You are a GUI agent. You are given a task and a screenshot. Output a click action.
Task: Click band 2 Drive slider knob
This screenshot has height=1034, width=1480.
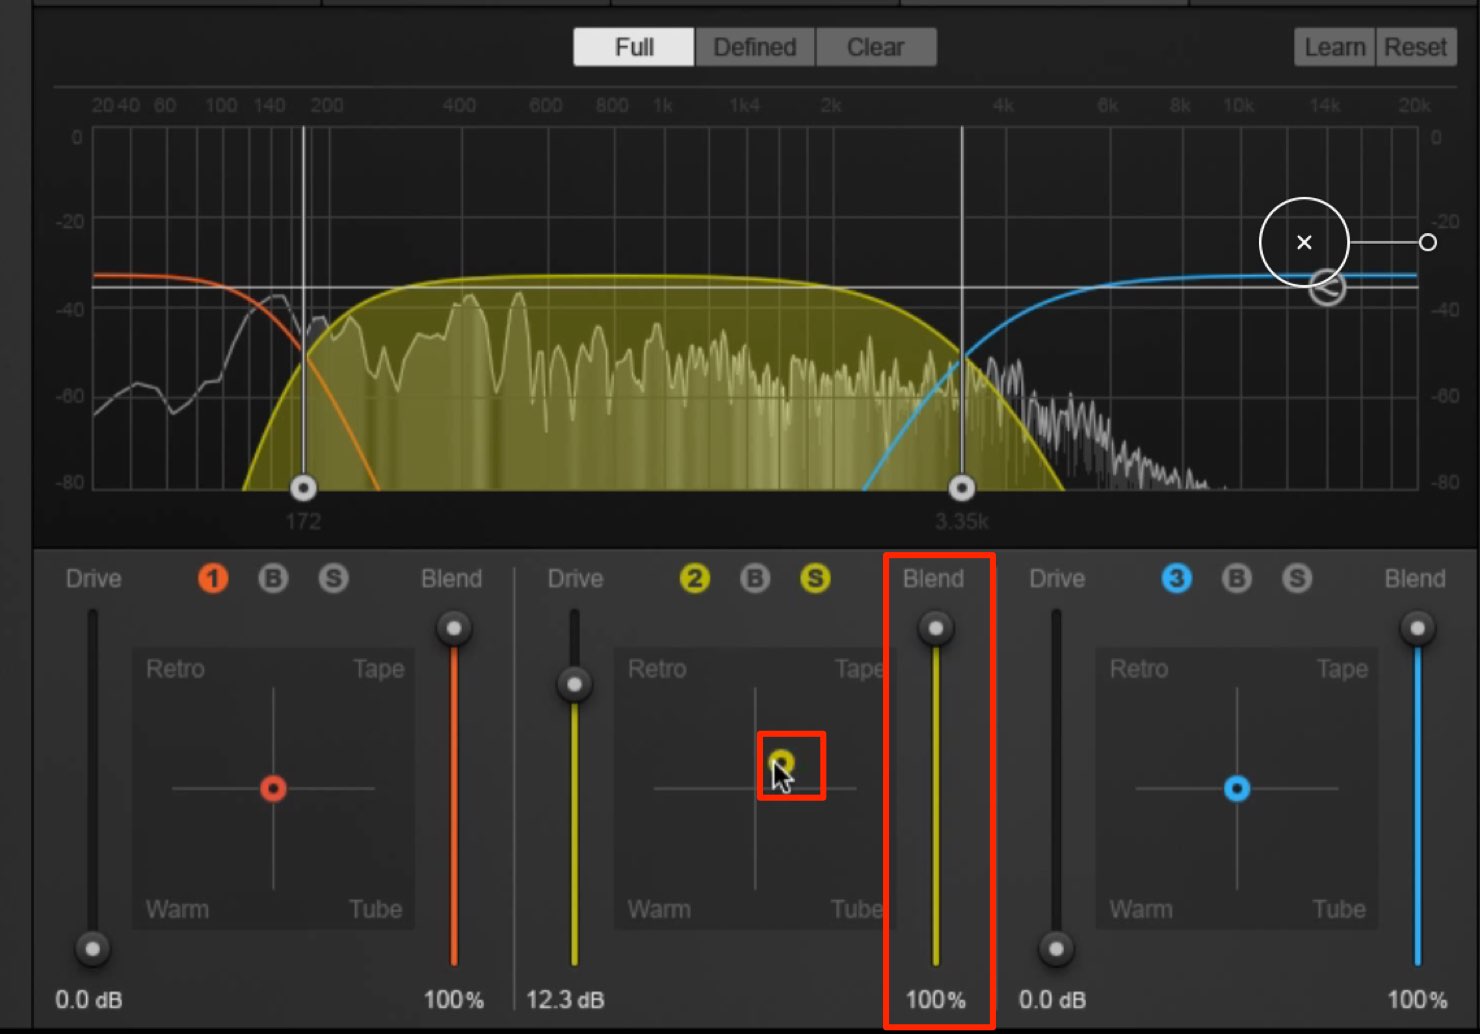(574, 685)
